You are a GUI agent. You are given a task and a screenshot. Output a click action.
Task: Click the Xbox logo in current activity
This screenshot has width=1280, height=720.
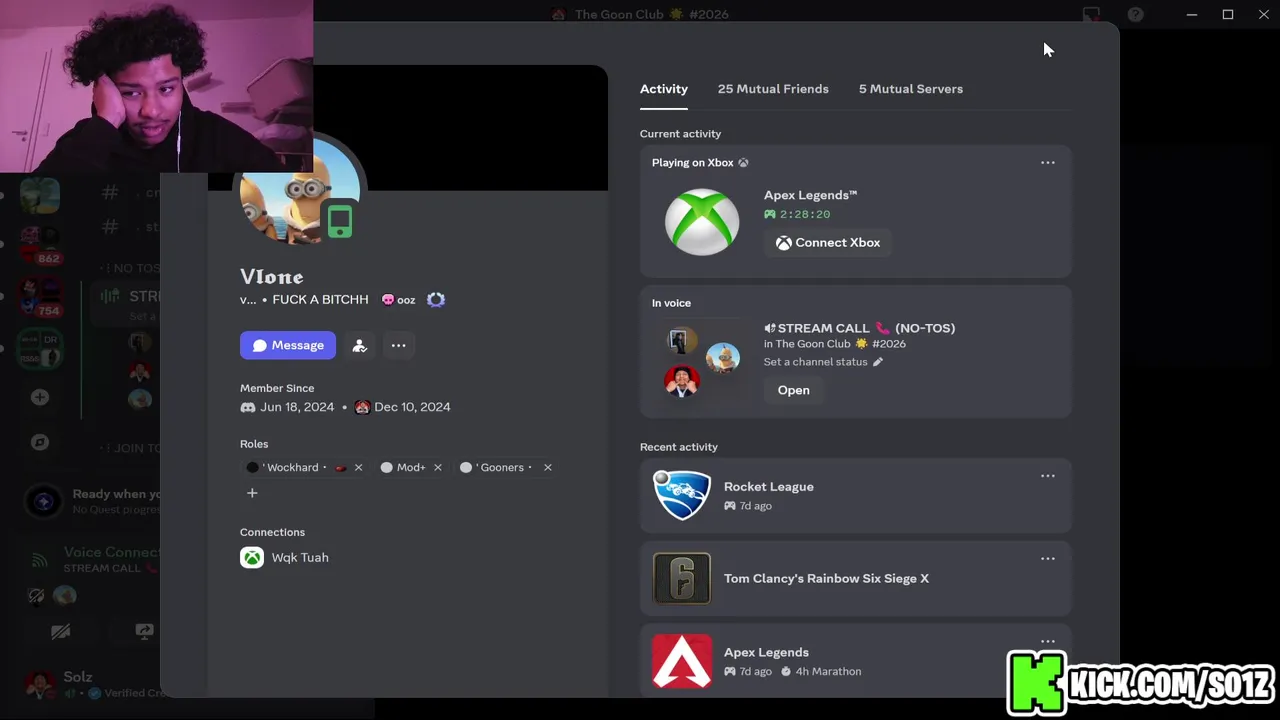coord(702,222)
